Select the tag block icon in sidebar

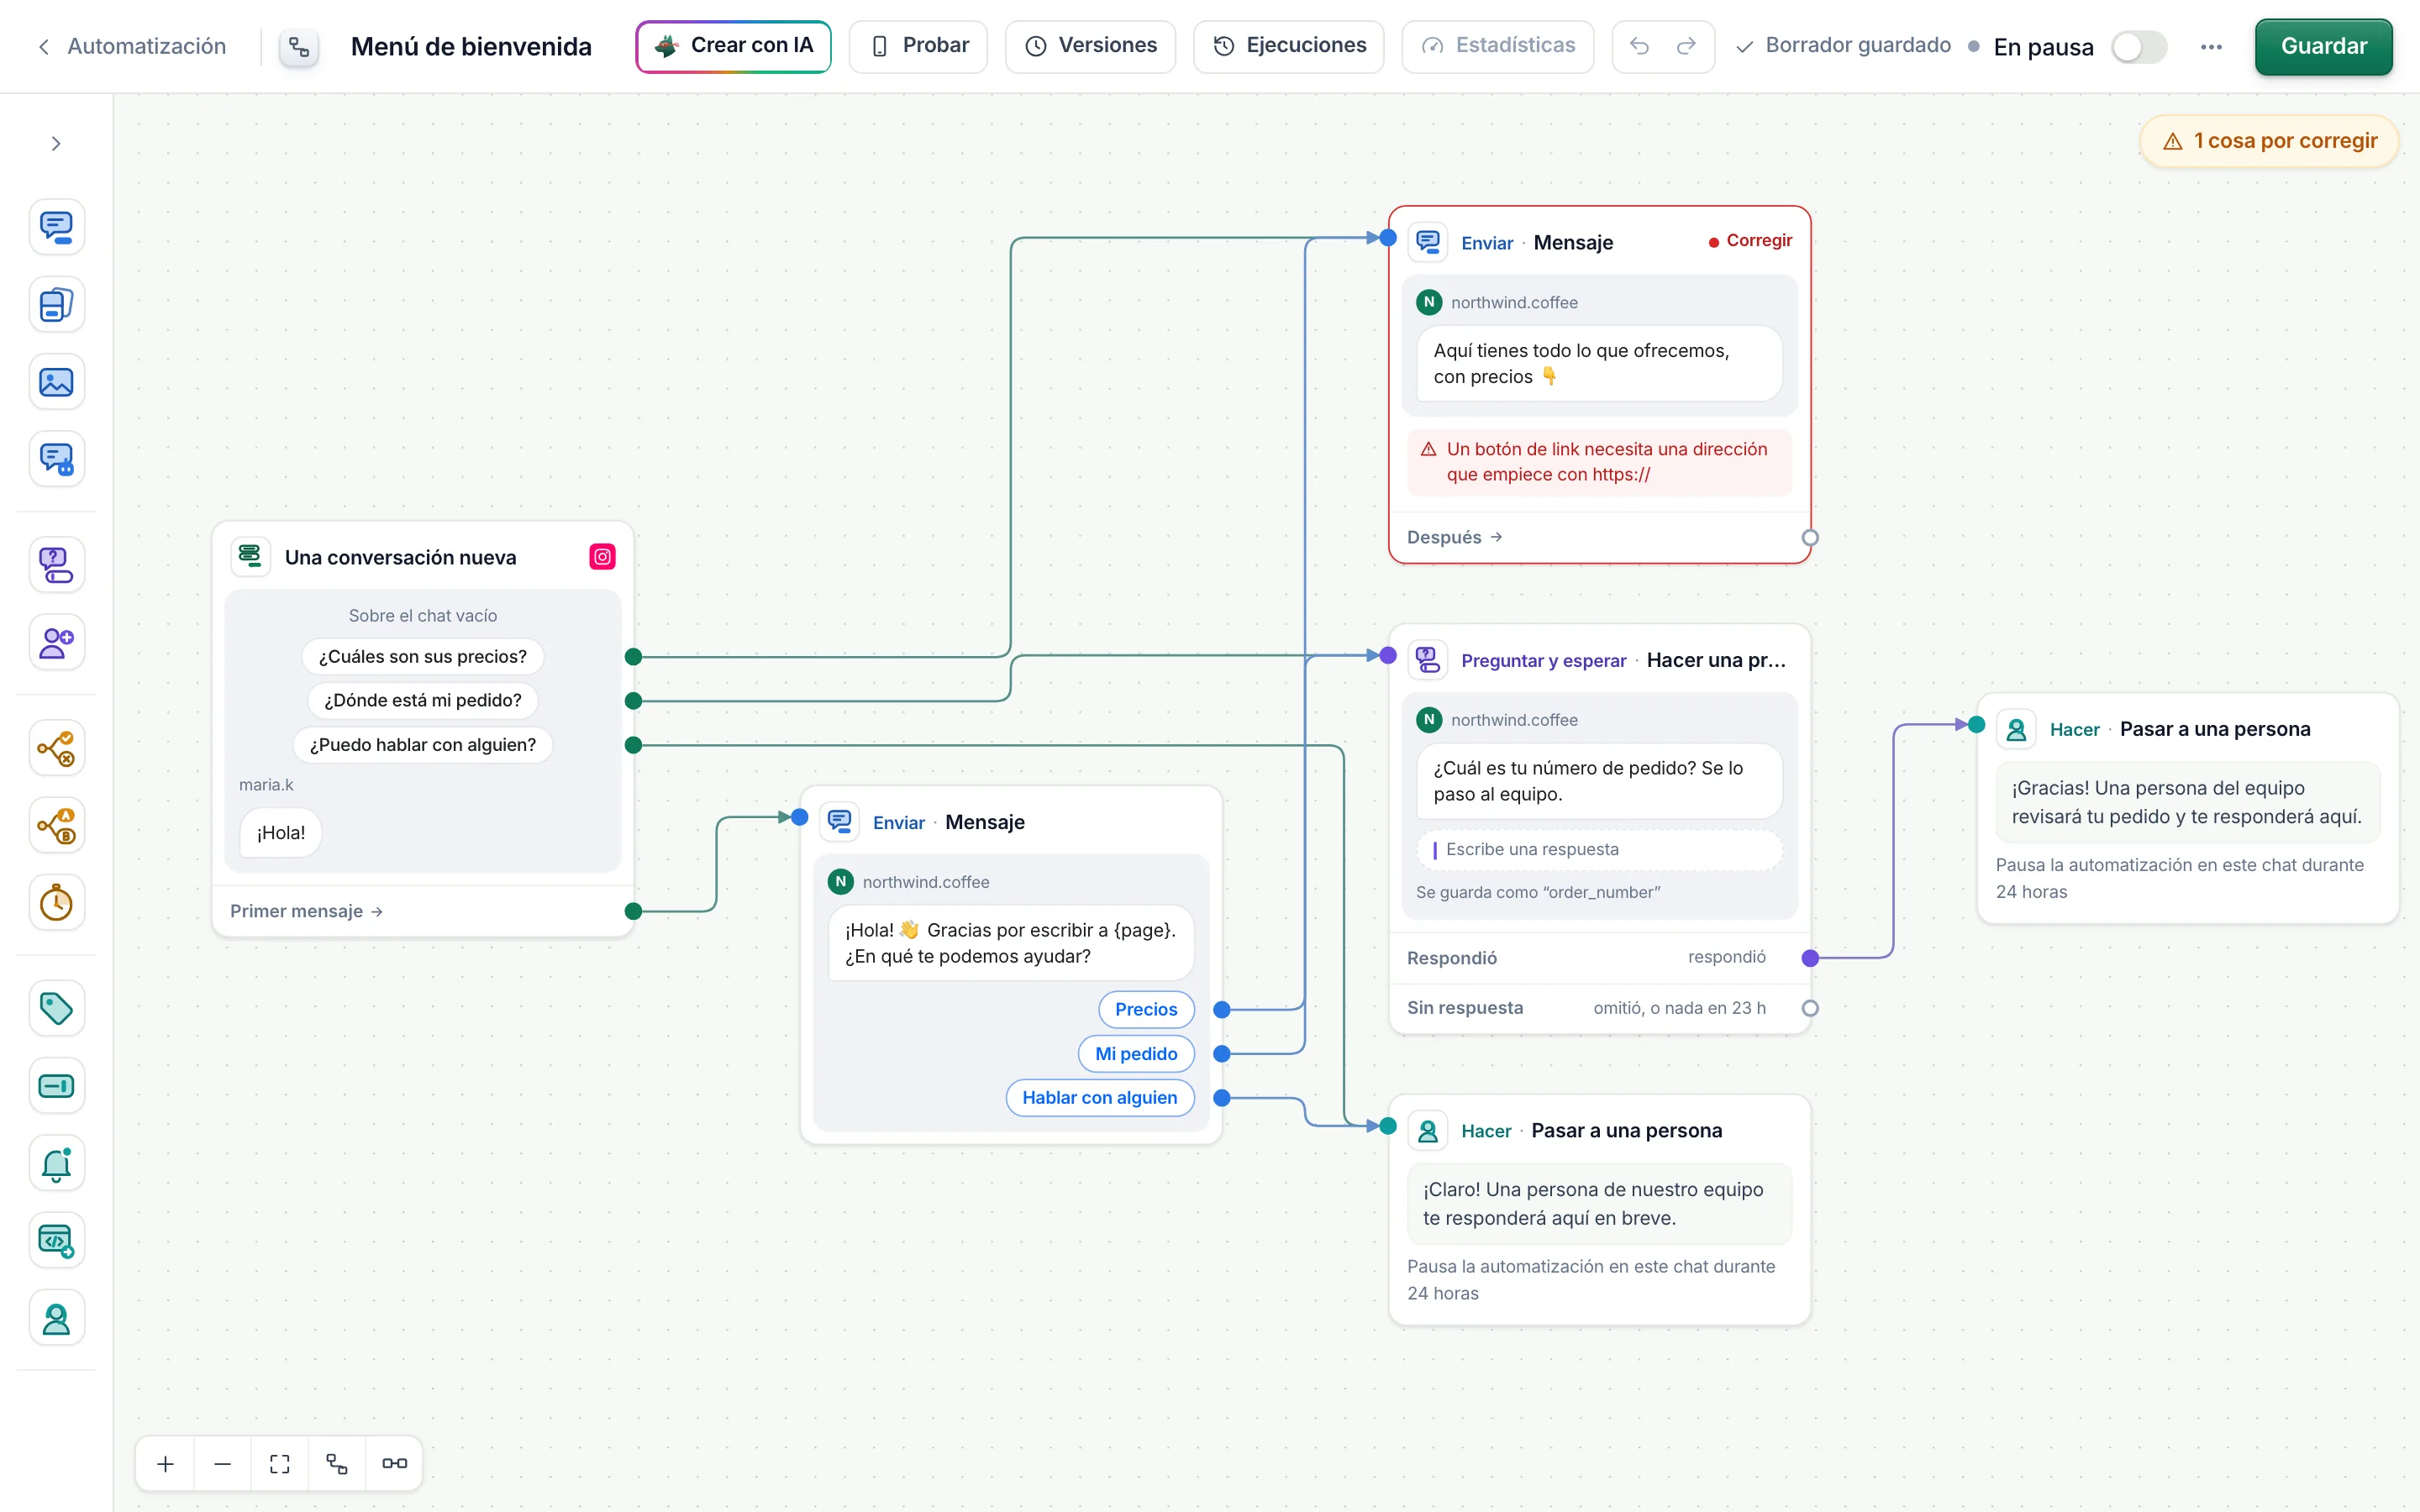[56, 1008]
